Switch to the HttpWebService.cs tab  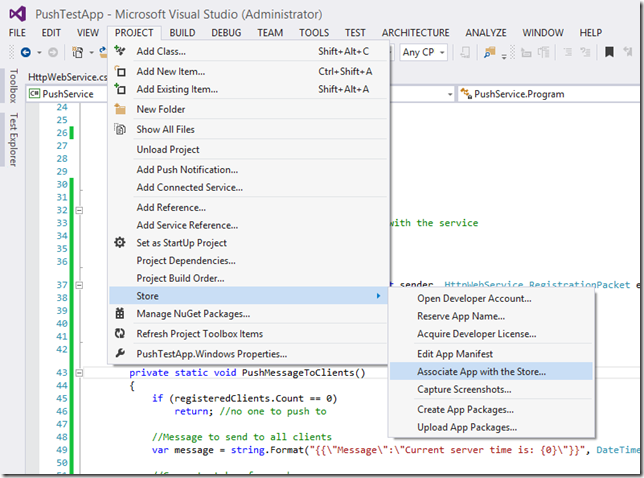[67, 77]
